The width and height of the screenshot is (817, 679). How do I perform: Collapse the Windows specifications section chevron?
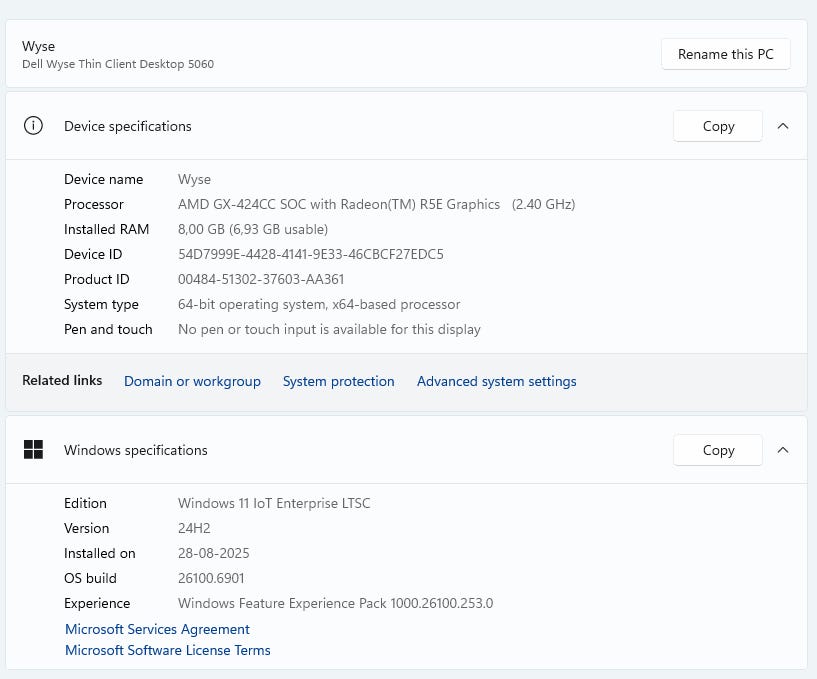783,450
